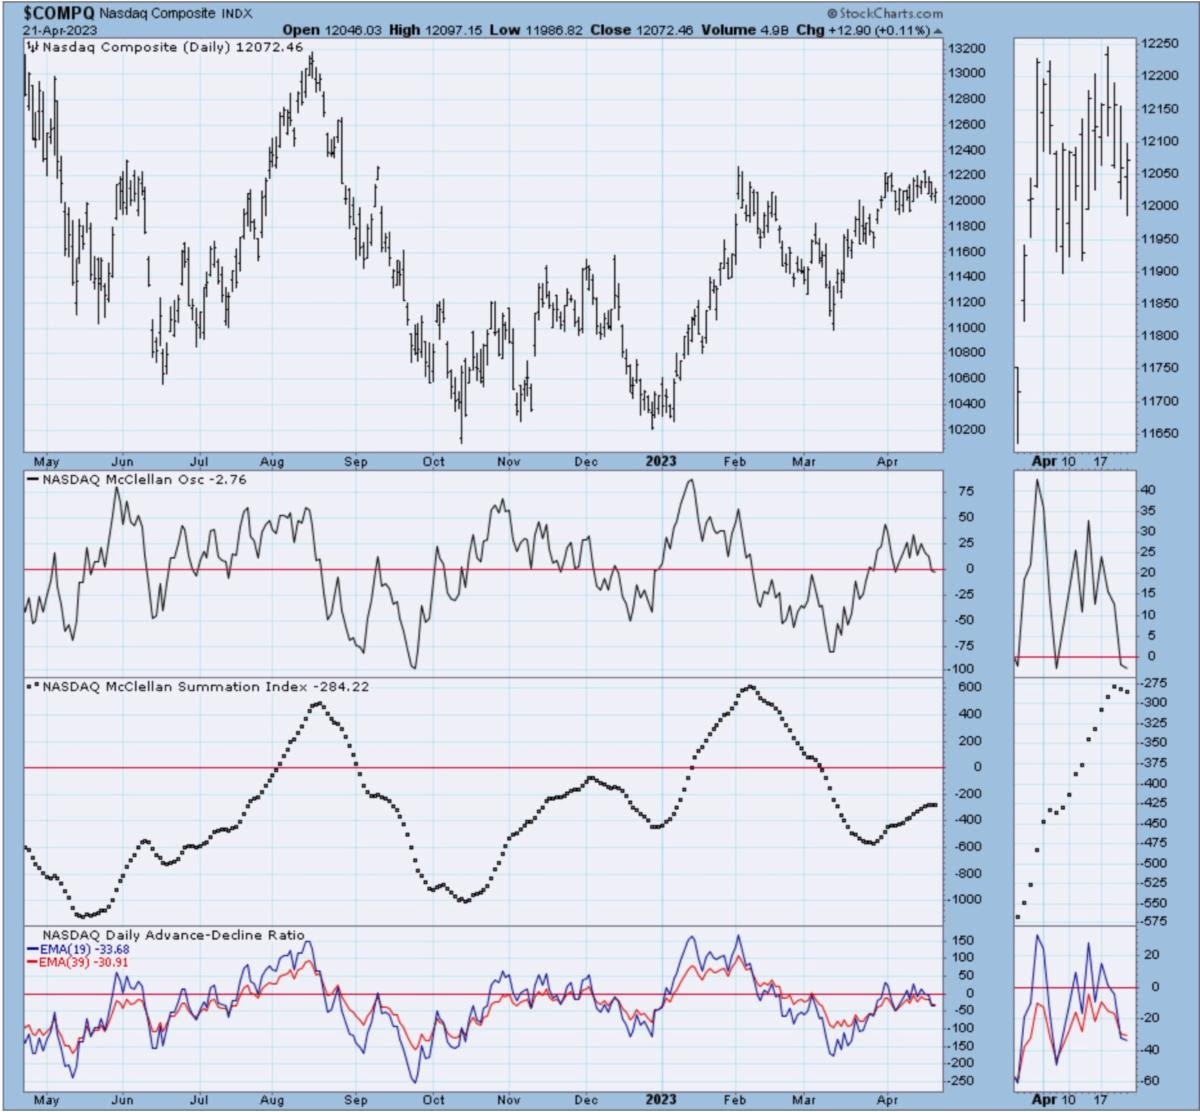Click the red line marker for EMA(39)
This screenshot has width=1200, height=1112.
tap(34, 962)
